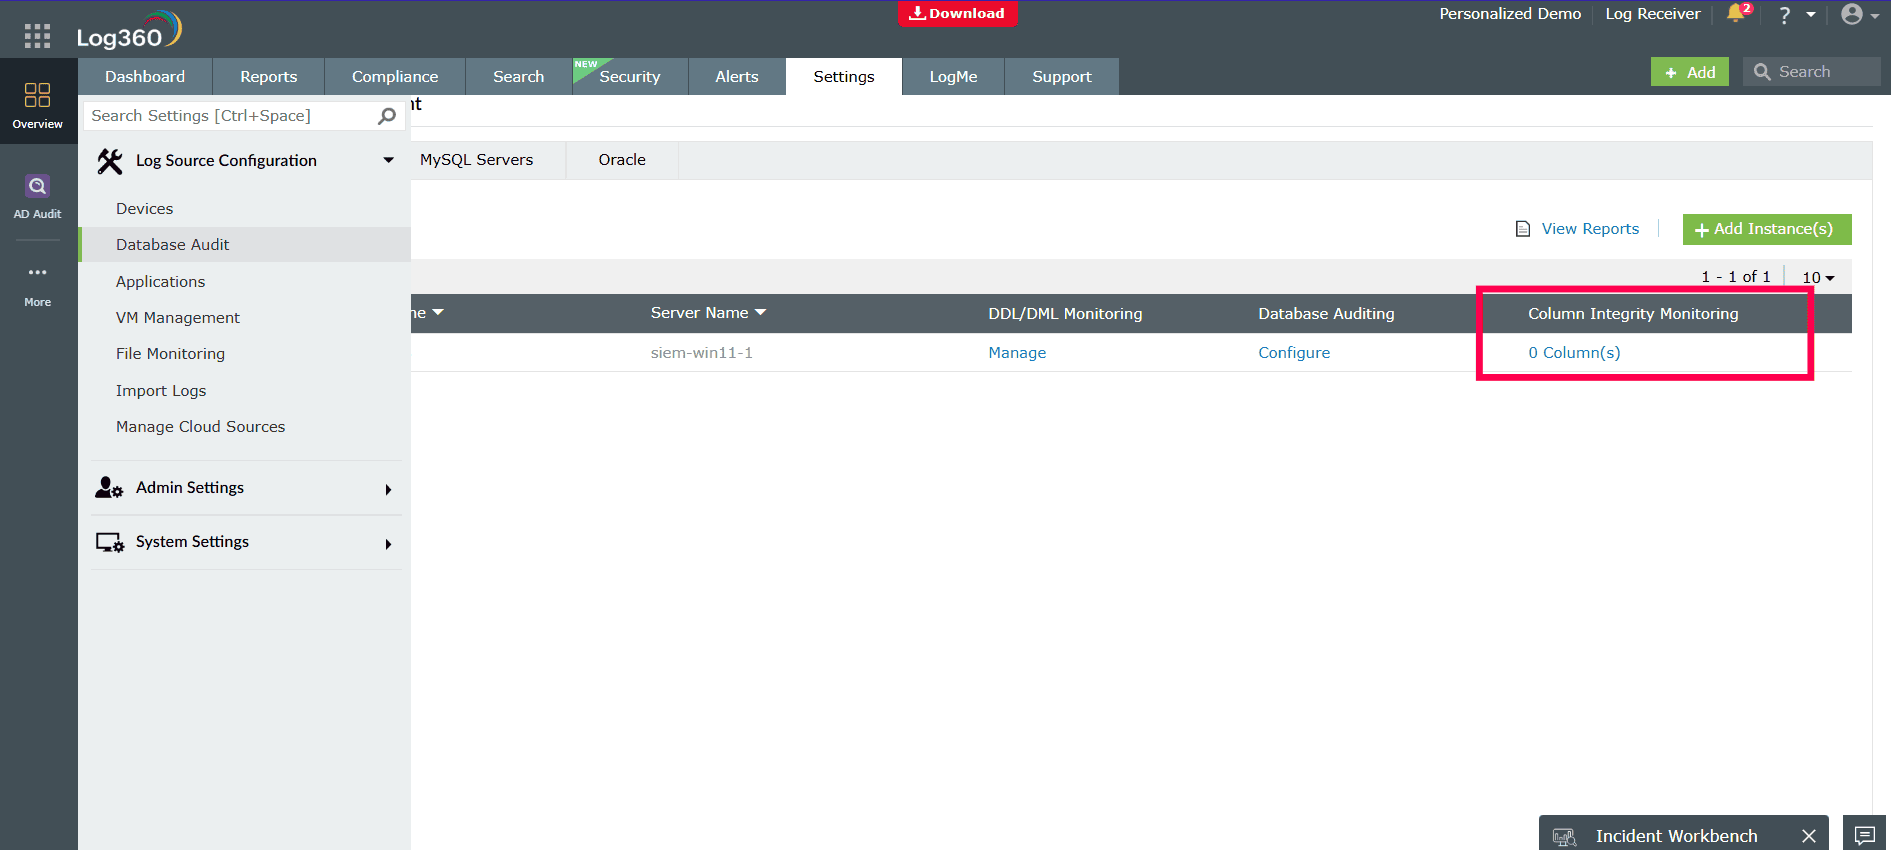Click the notifications bell icon

[x=1735, y=14]
